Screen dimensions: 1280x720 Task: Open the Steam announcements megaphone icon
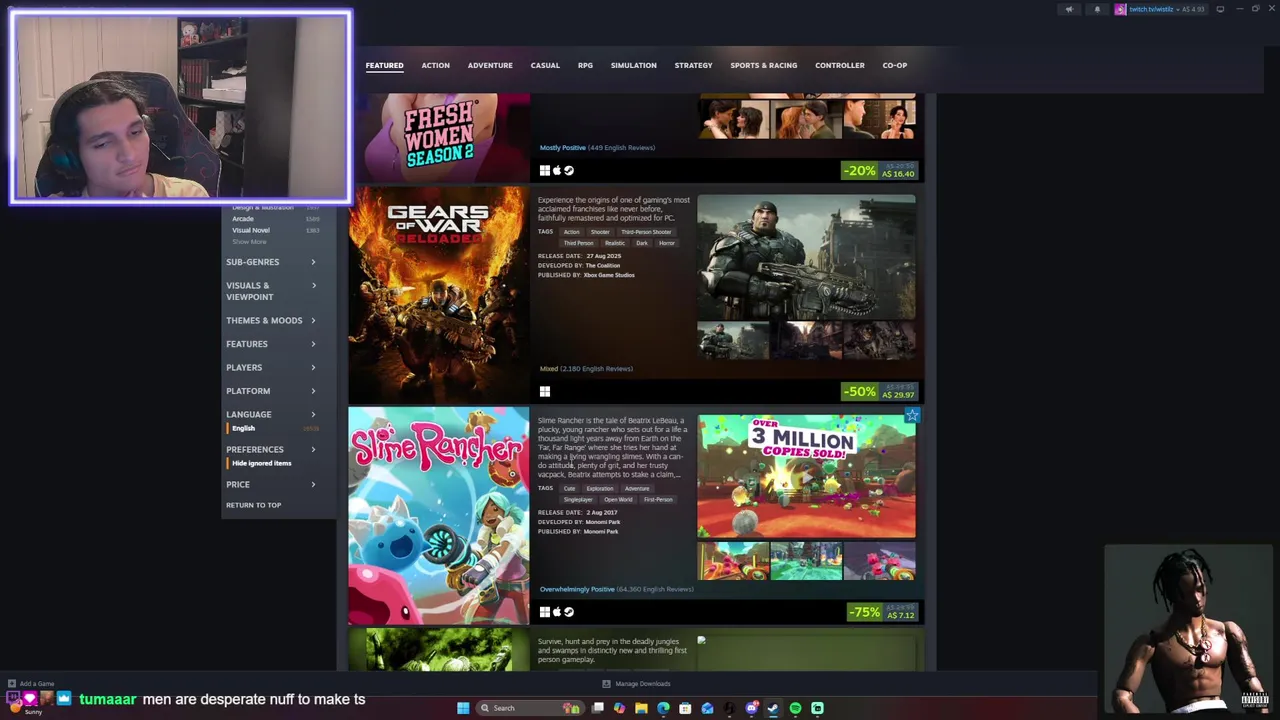[x=1069, y=9]
